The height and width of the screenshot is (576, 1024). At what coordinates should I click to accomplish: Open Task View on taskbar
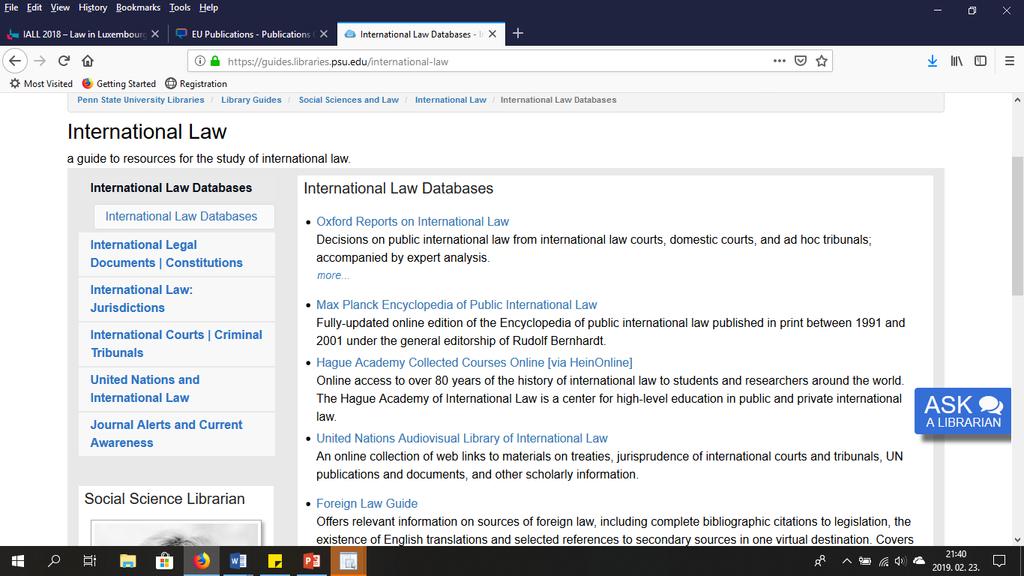click(89, 561)
